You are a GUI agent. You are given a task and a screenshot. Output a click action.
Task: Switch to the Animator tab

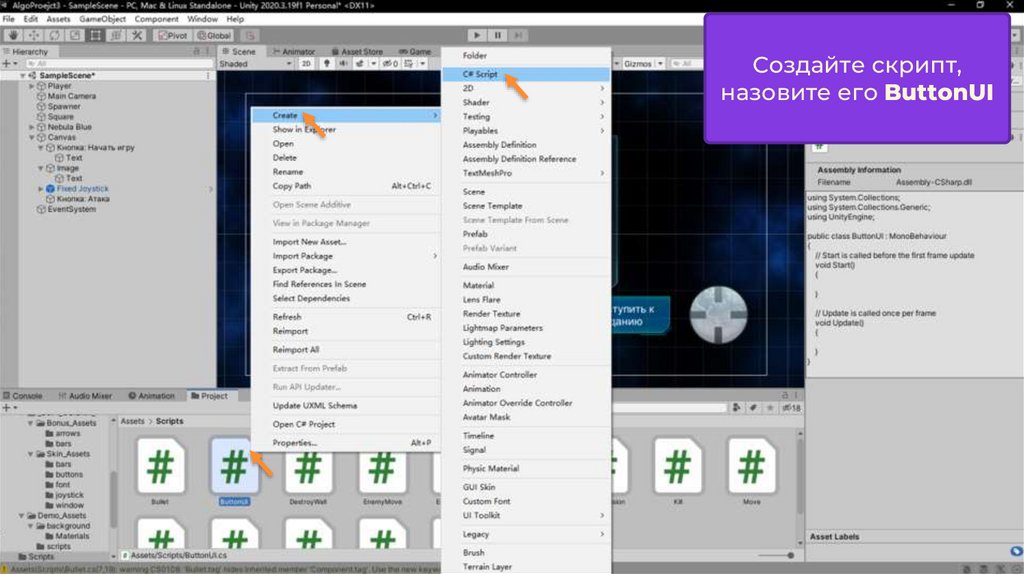294,51
